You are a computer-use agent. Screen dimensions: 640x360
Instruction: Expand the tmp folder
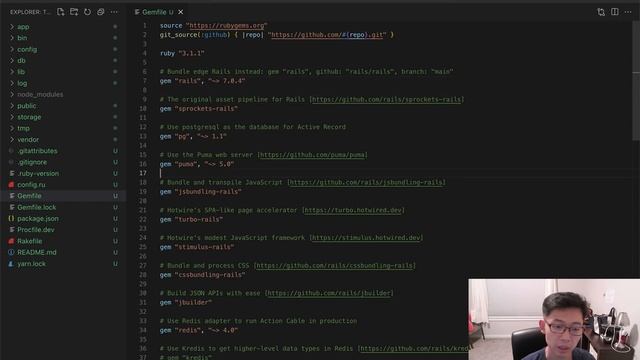coord(23,128)
